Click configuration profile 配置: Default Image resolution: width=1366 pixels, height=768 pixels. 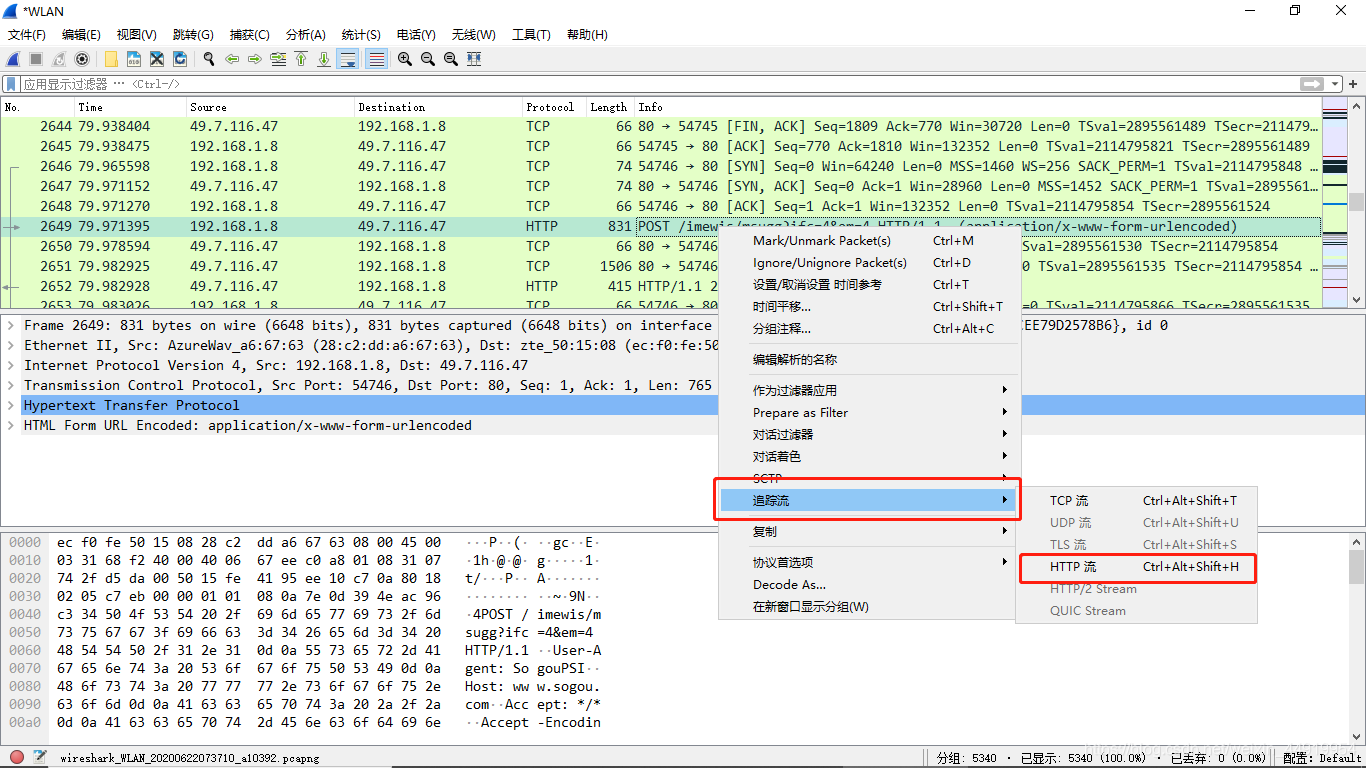point(1322,757)
